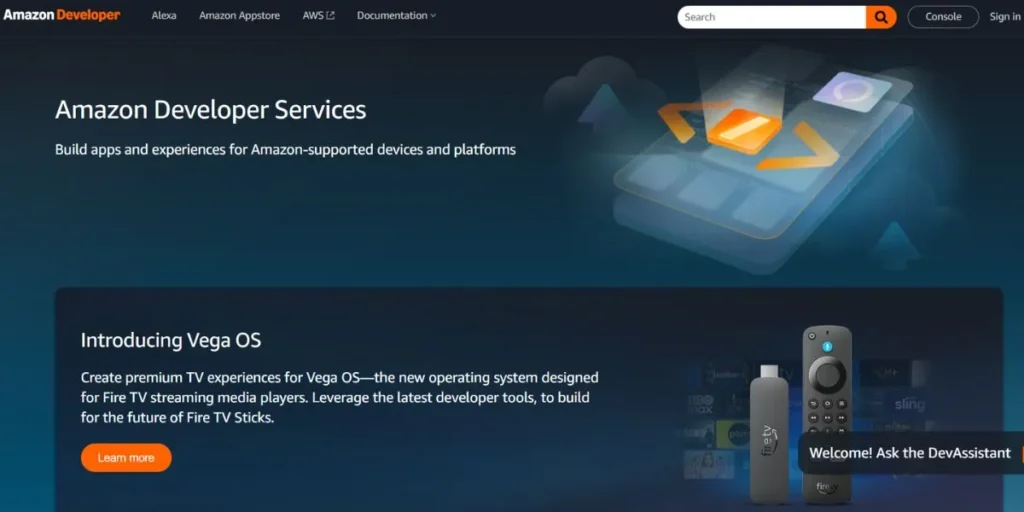Open the AWS external link
Viewport: 1024px width, 512px height.
click(318, 16)
